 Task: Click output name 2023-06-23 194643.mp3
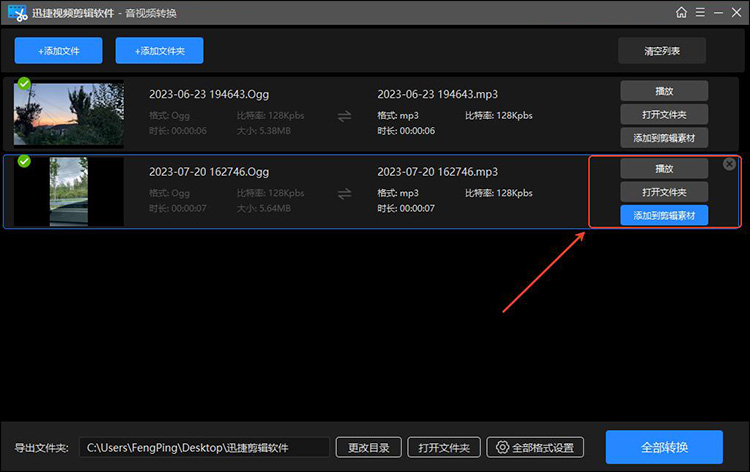[438, 94]
